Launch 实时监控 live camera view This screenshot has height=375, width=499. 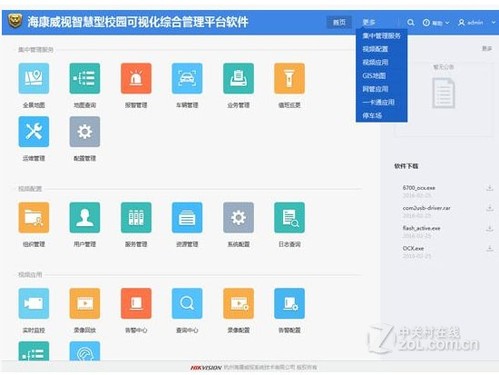coord(34,303)
